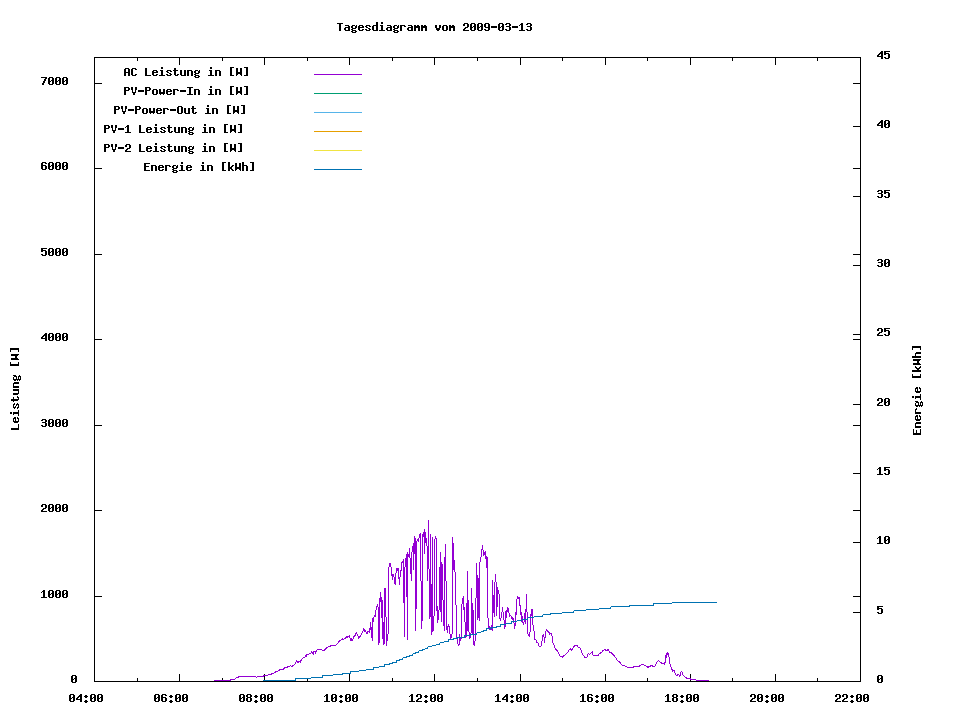Click the highest peak of the purple power curve
The width and height of the screenshot is (960, 720).
coord(428,521)
